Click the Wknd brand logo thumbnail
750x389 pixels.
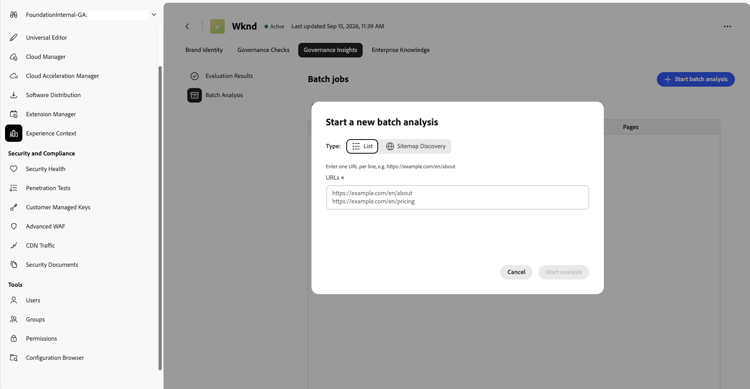click(x=217, y=26)
